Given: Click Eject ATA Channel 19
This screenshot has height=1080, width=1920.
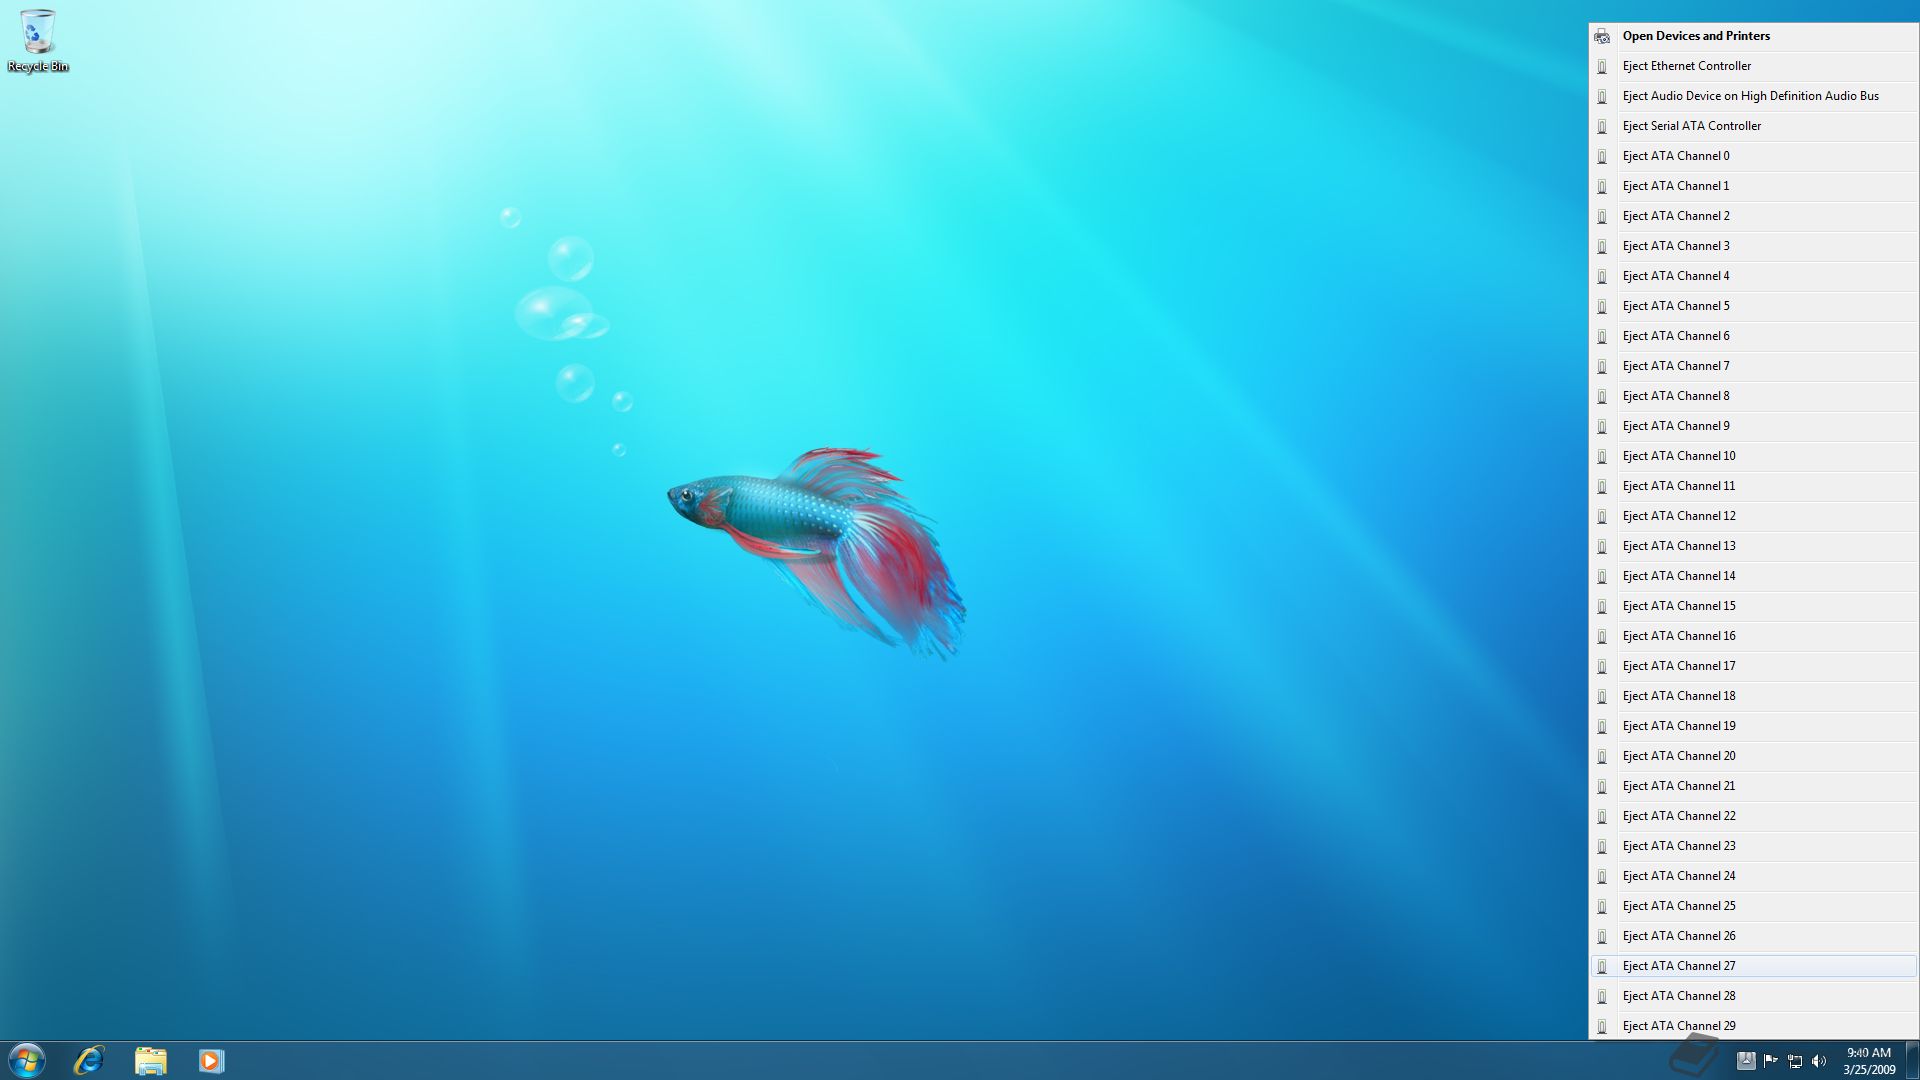Looking at the screenshot, I should (1753, 726).
